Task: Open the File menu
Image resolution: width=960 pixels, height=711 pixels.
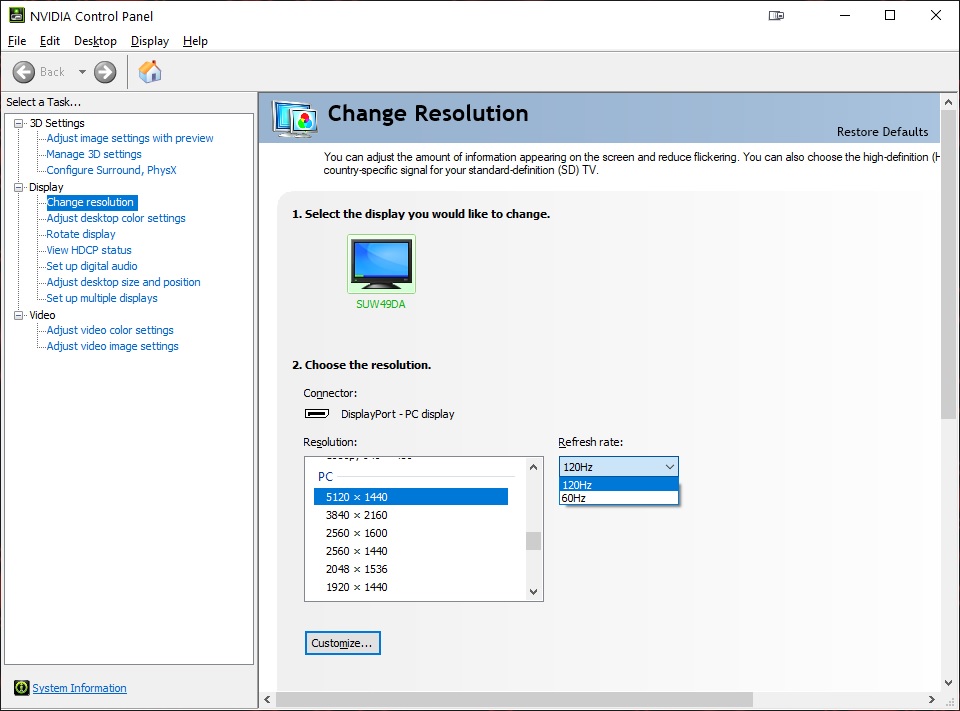Action: pyautogui.click(x=17, y=41)
